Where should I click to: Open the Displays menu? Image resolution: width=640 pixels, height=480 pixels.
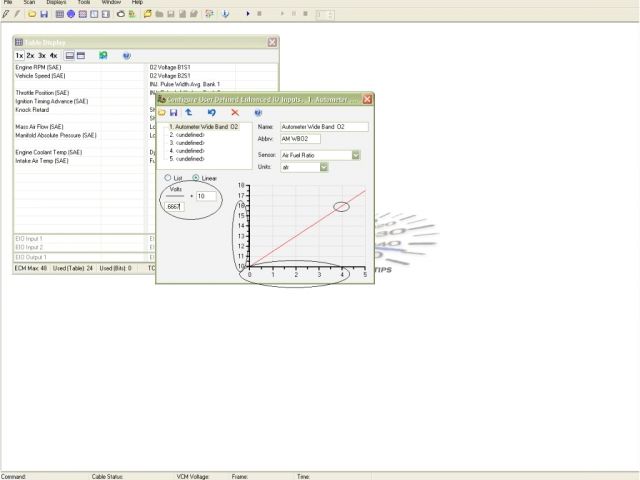[x=56, y=3]
